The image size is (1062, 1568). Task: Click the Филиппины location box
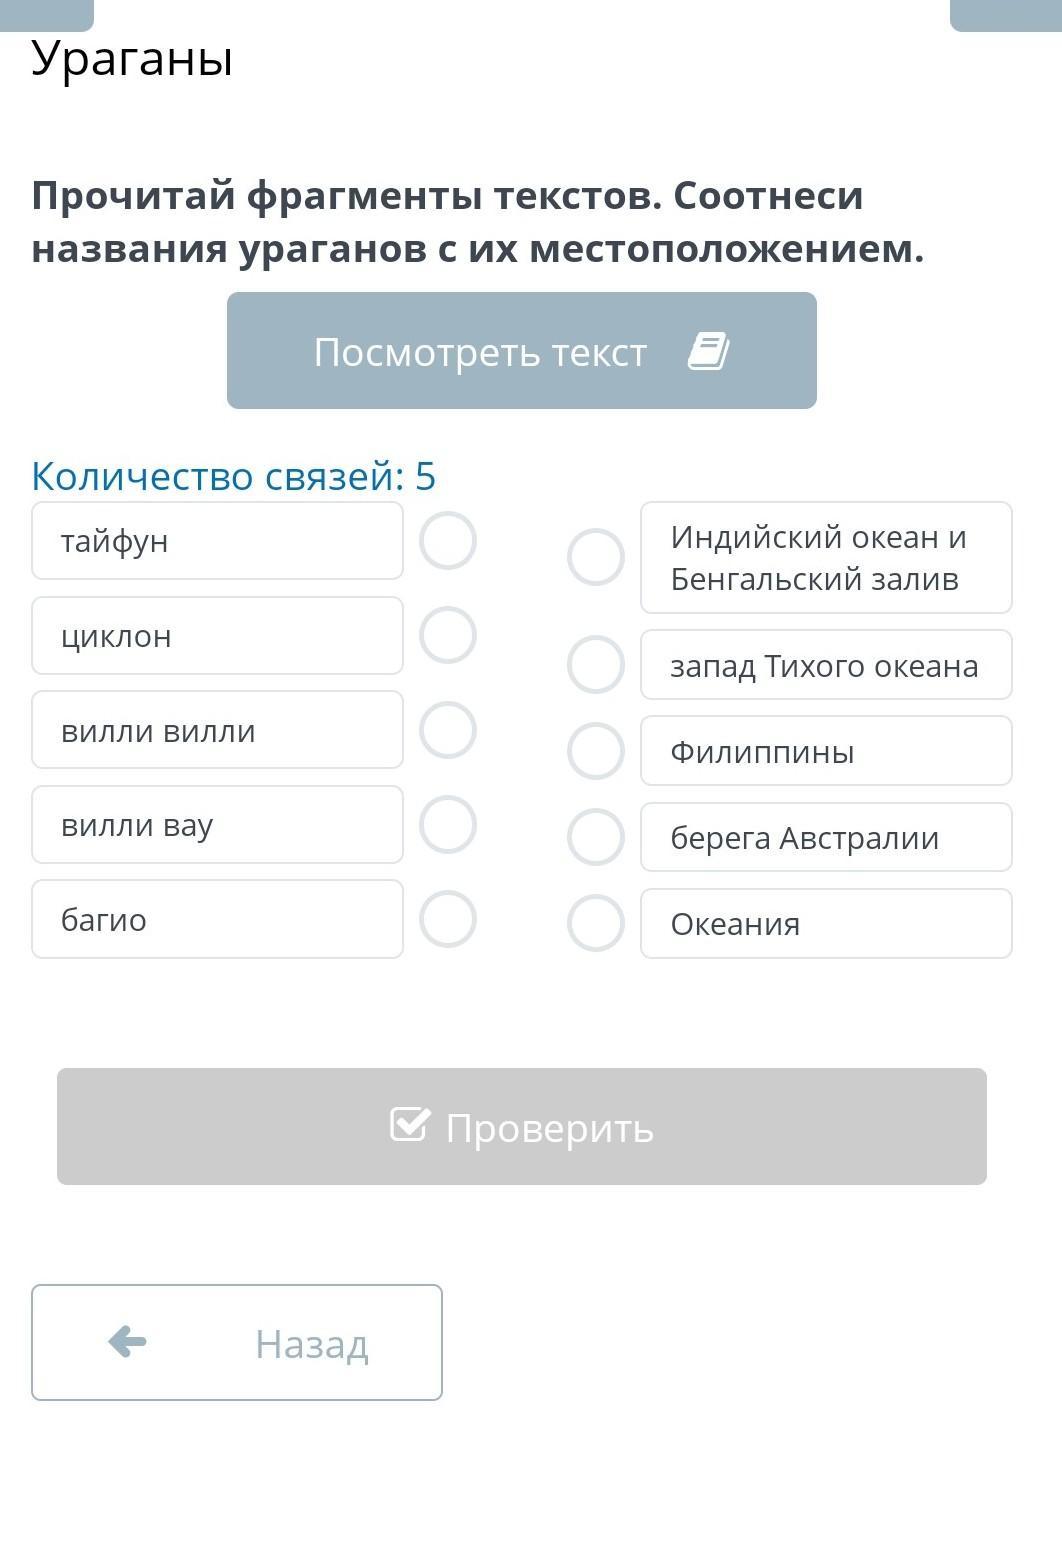[x=826, y=751]
